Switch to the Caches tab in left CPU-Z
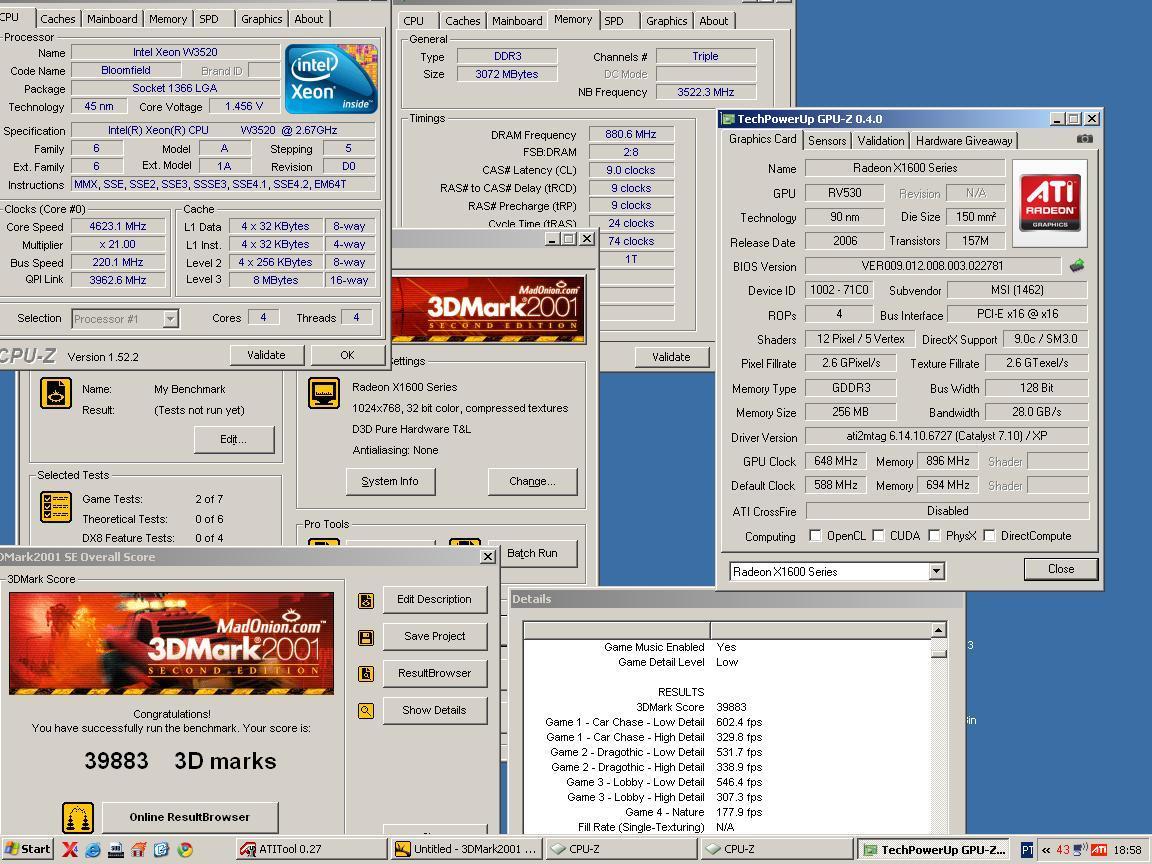 click(57, 19)
